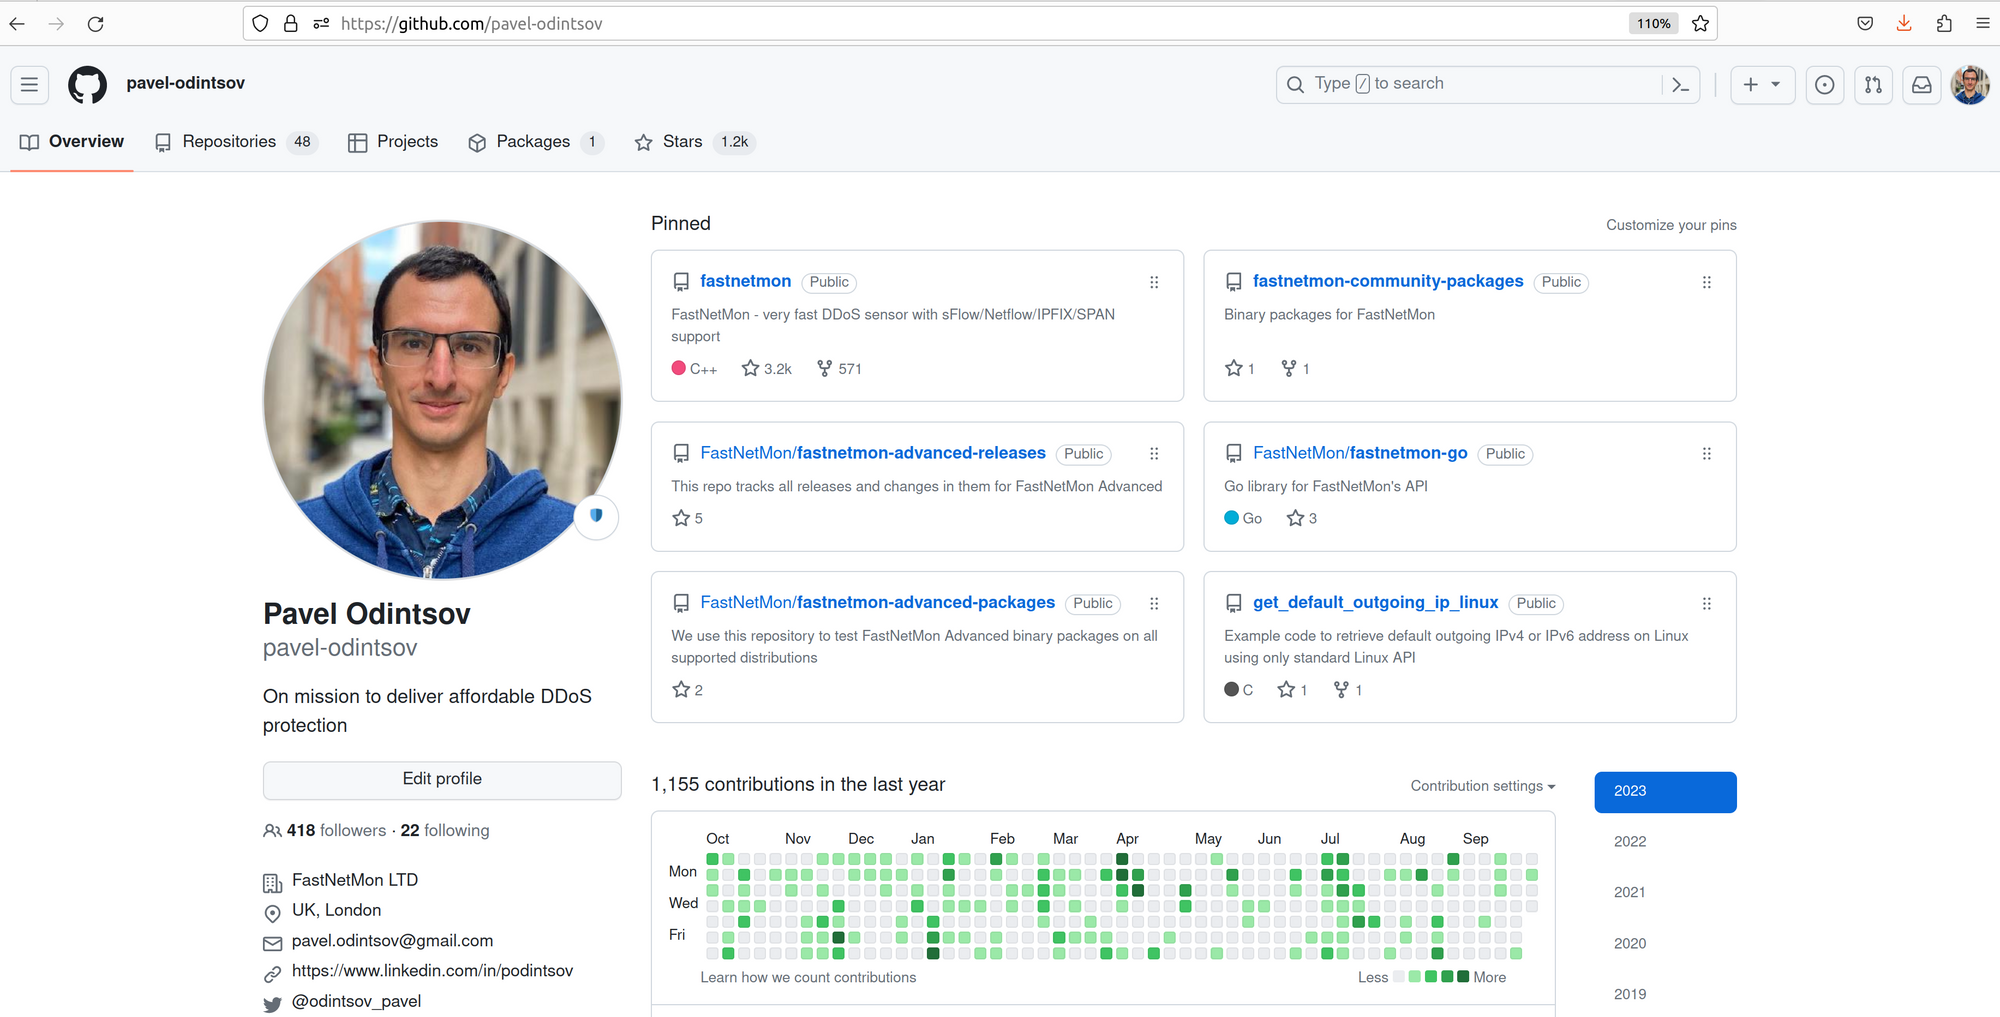Click the Edit profile button
The height and width of the screenshot is (1017, 2000).
pos(442,780)
